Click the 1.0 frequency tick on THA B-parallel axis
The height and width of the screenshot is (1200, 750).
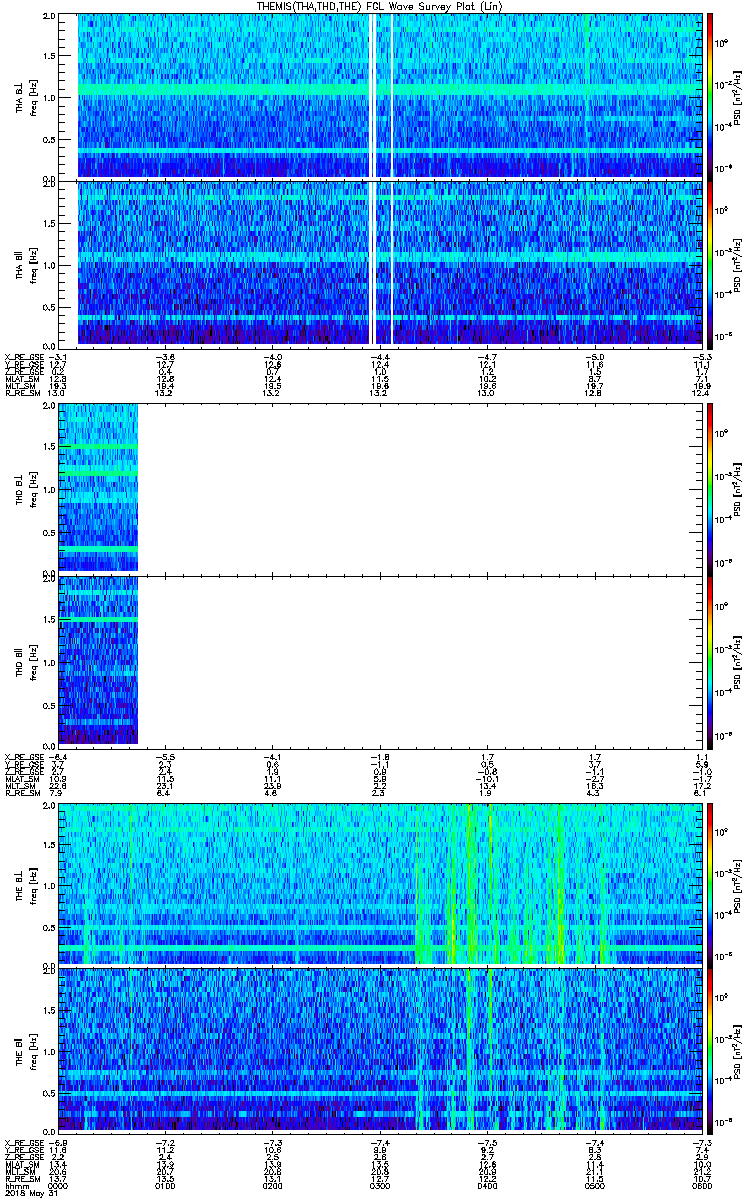[x=49, y=265]
